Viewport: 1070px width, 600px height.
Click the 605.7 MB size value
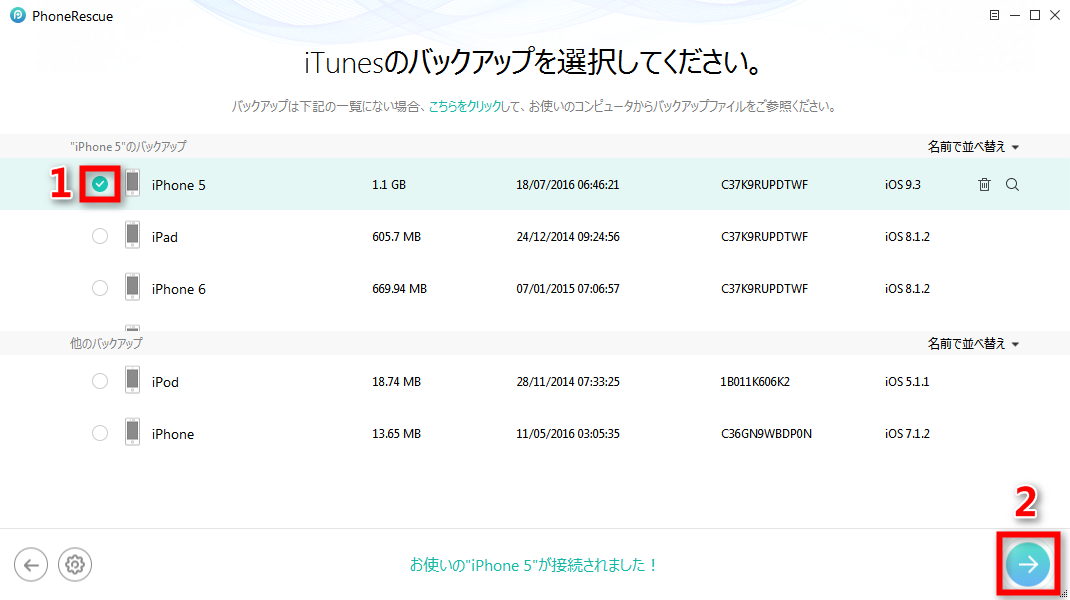pyautogui.click(x=396, y=237)
